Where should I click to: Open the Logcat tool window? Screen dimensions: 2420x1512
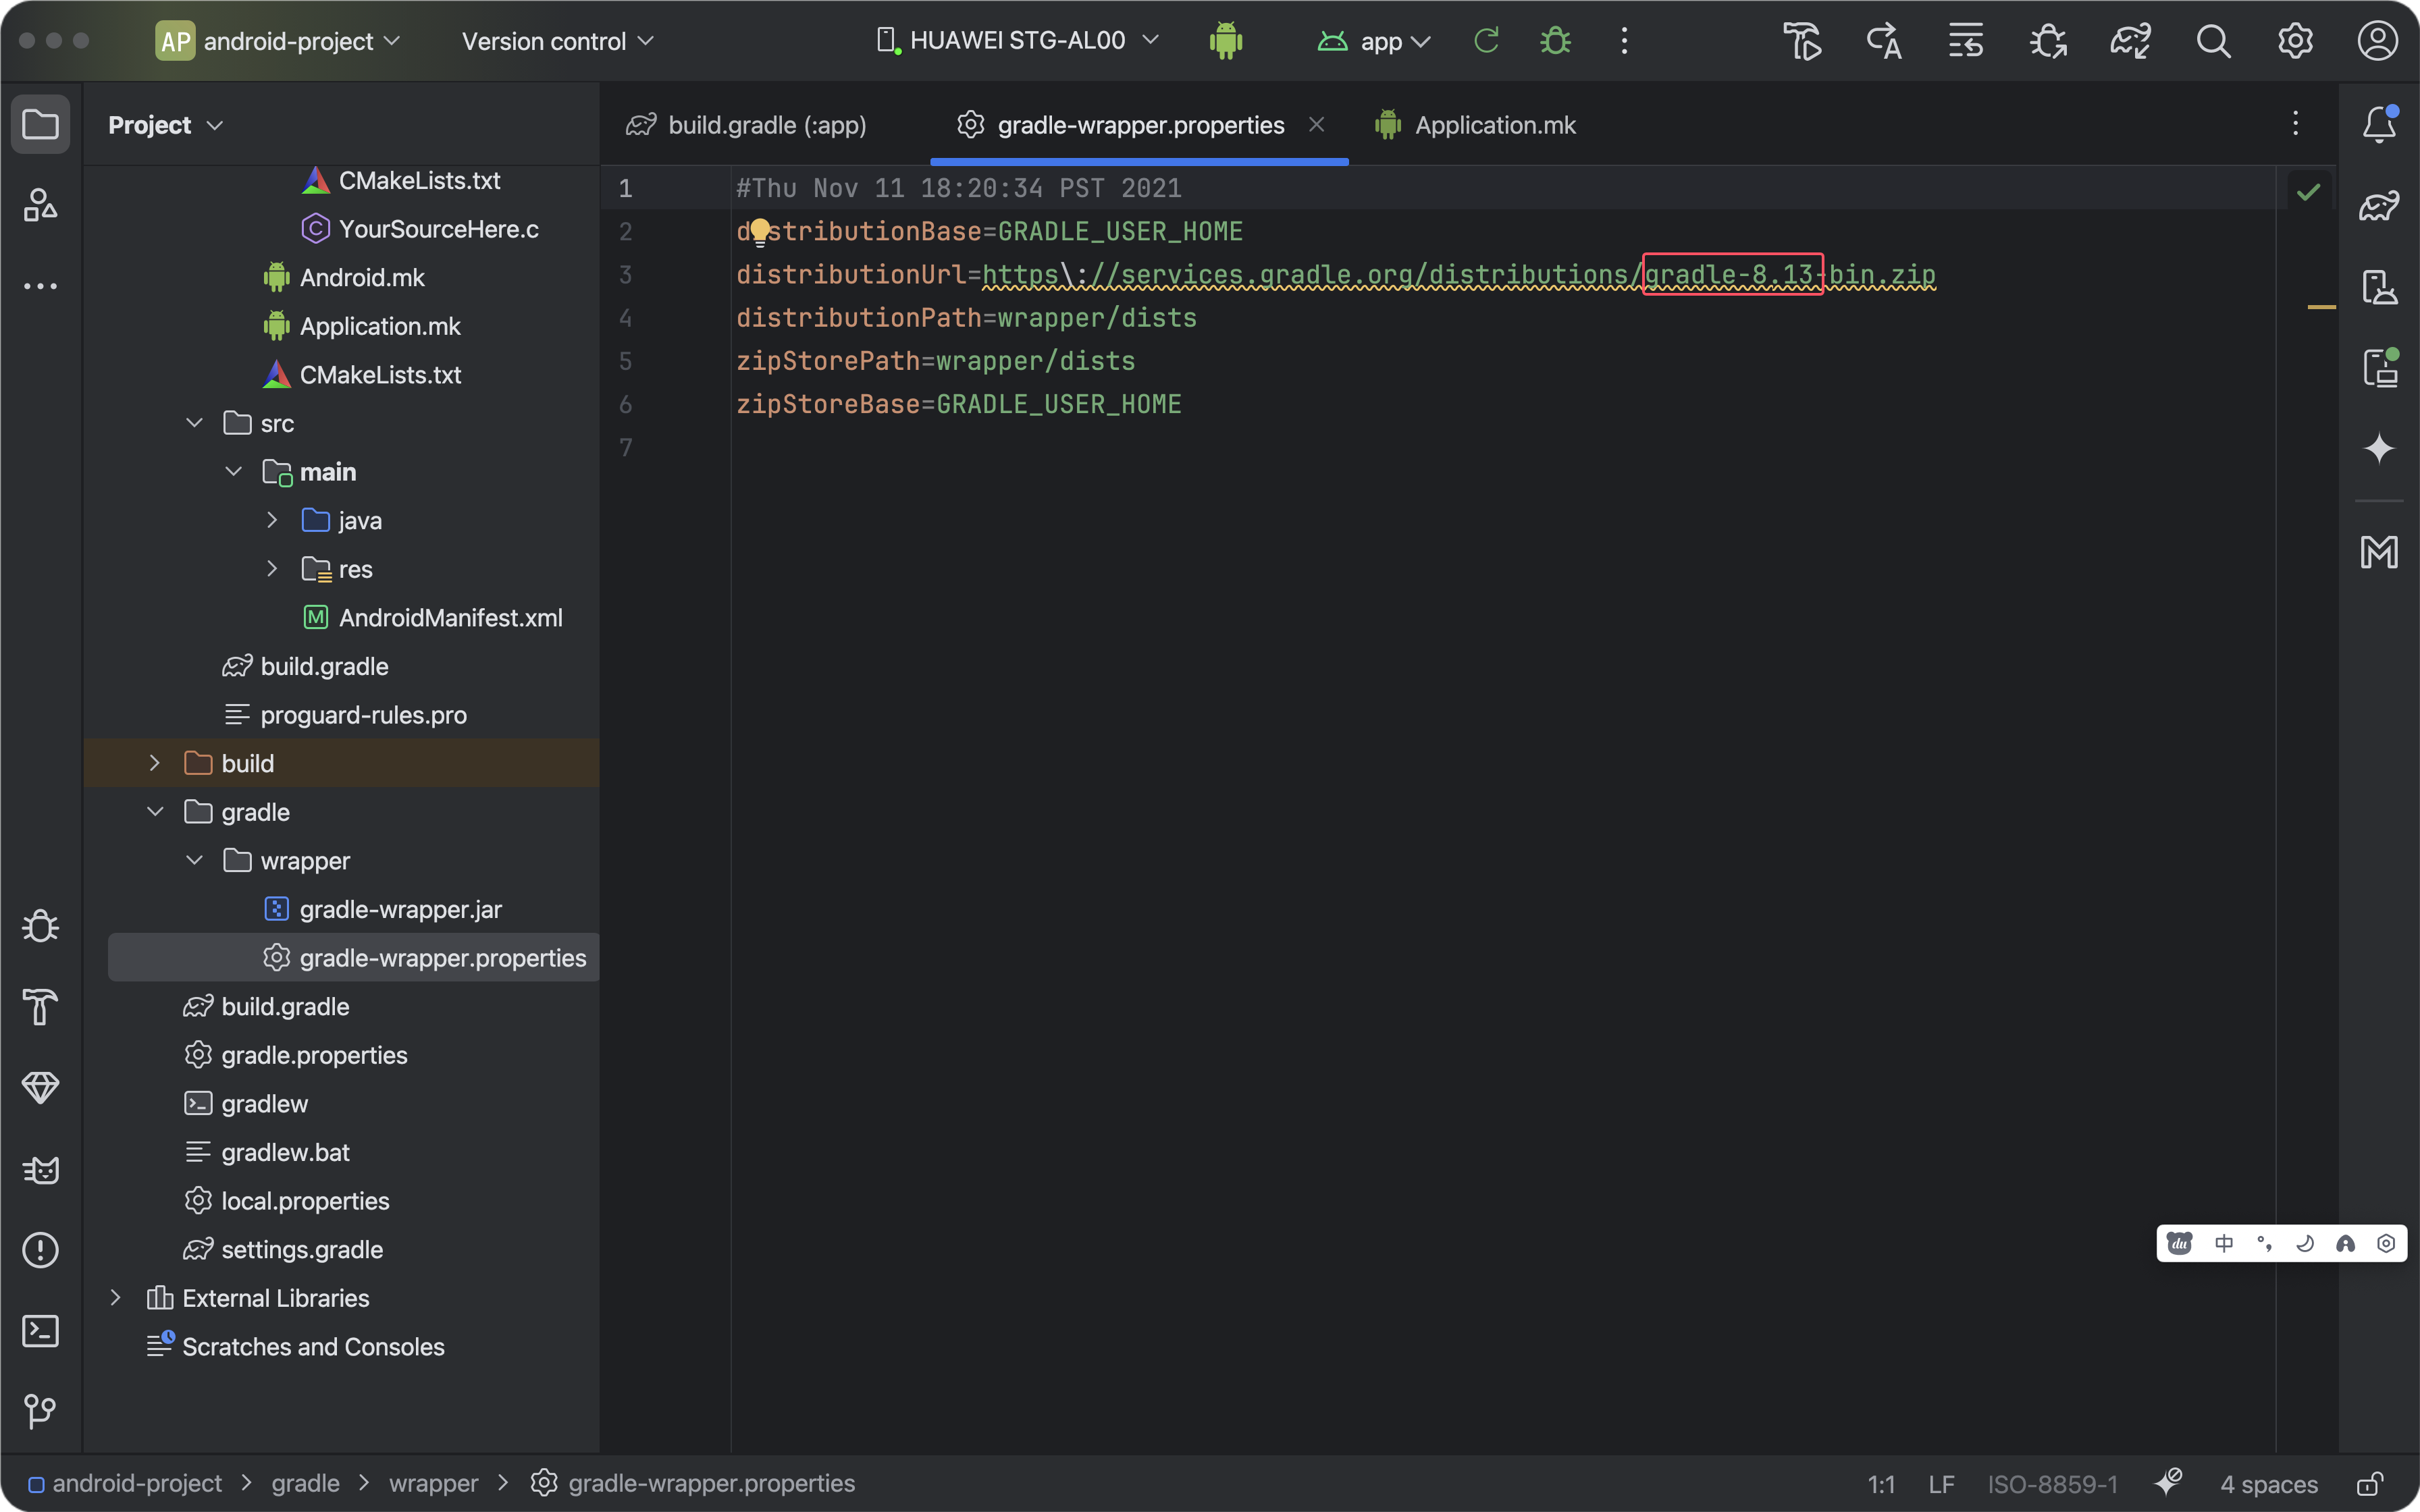pyautogui.click(x=40, y=1169)
